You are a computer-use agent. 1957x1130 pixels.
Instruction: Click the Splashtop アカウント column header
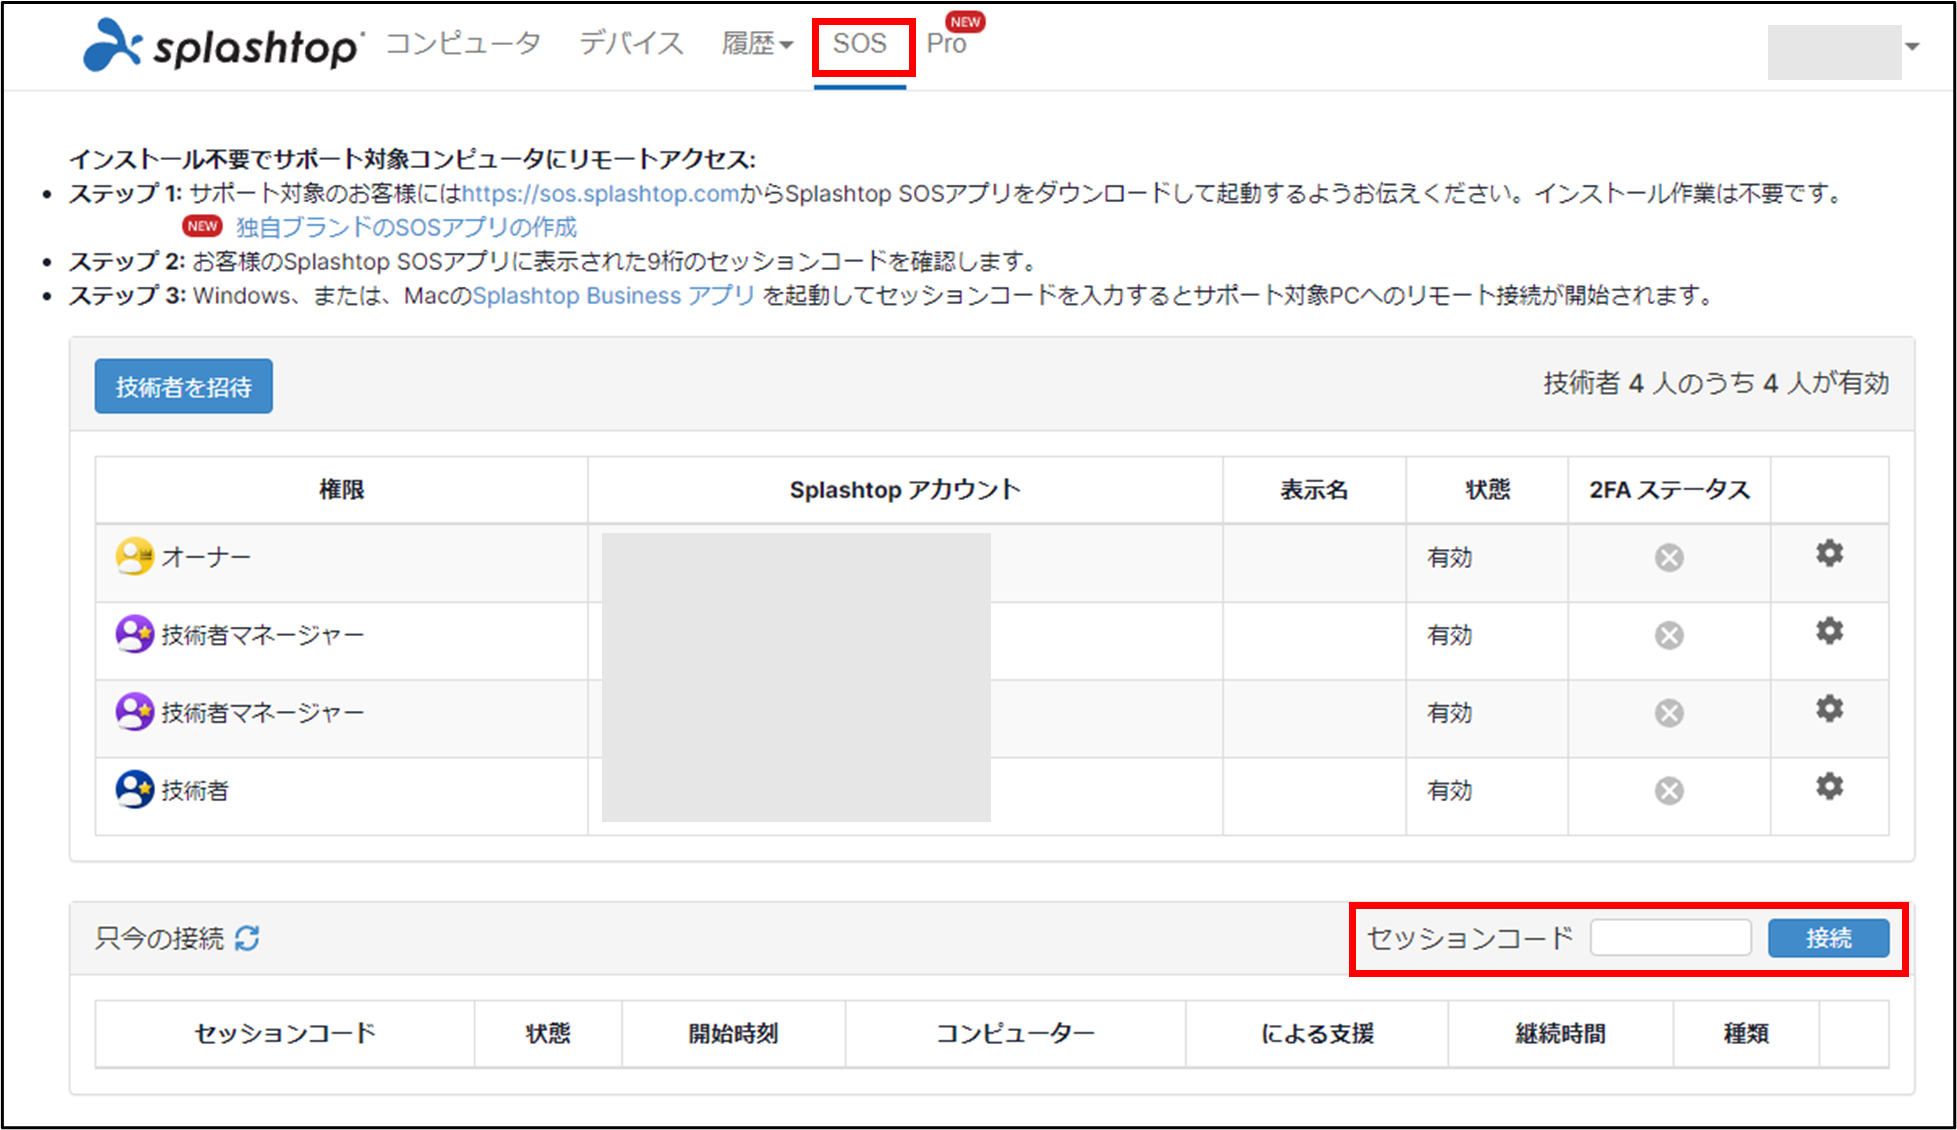tap(905, 490)
